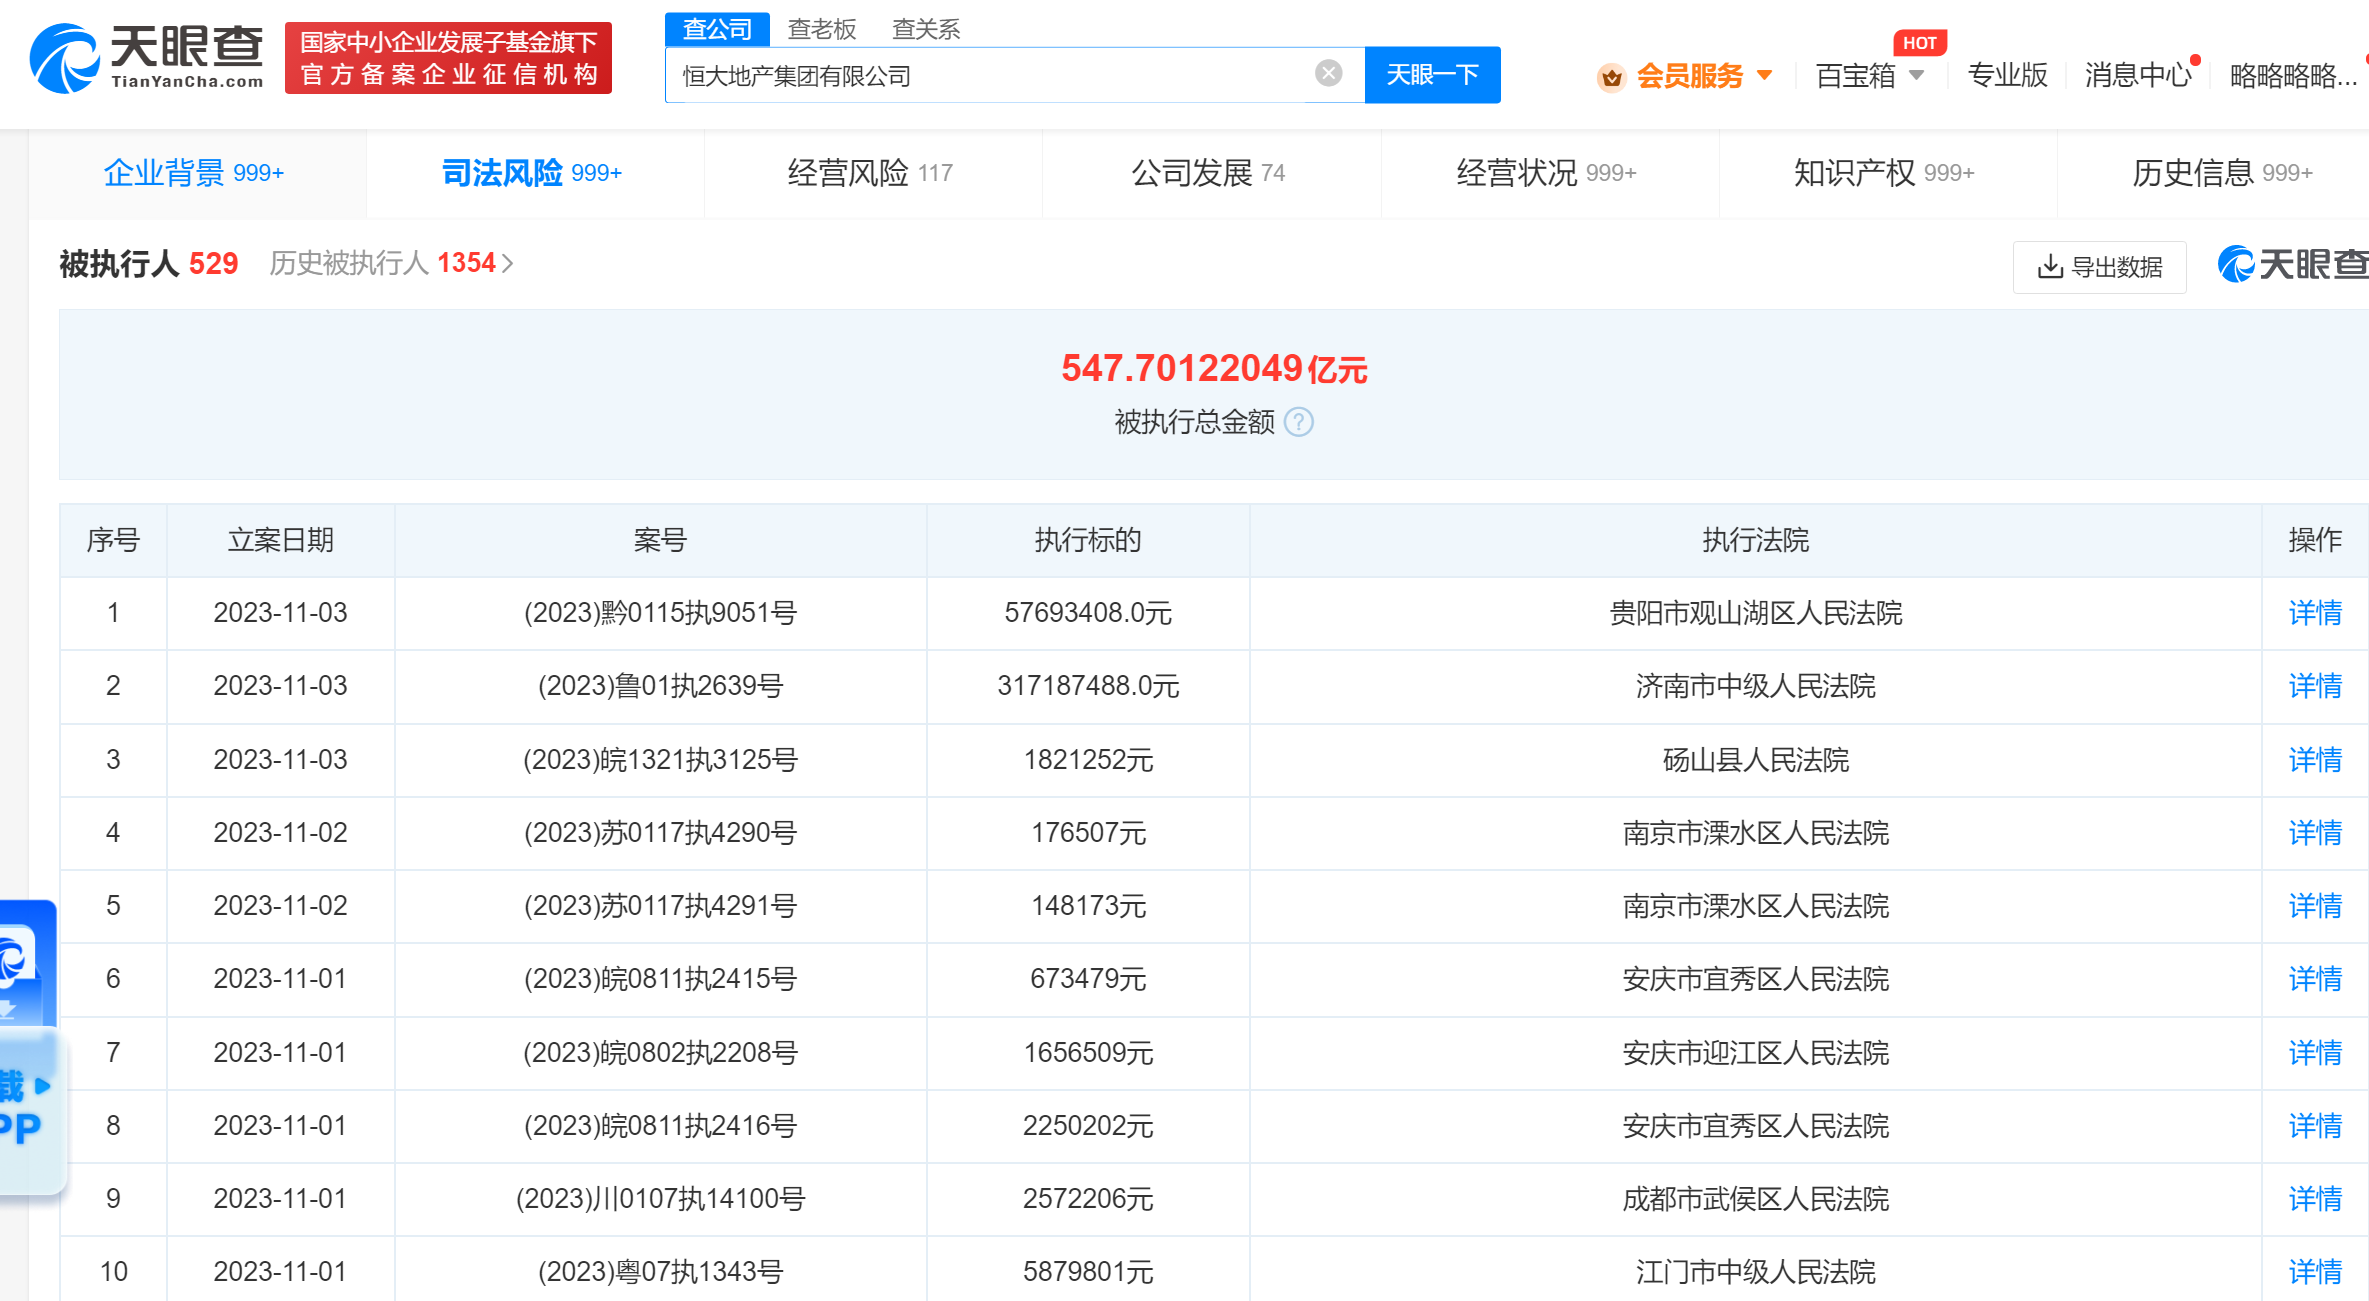Click the download icon in 导出数据

pos(2050,267)
